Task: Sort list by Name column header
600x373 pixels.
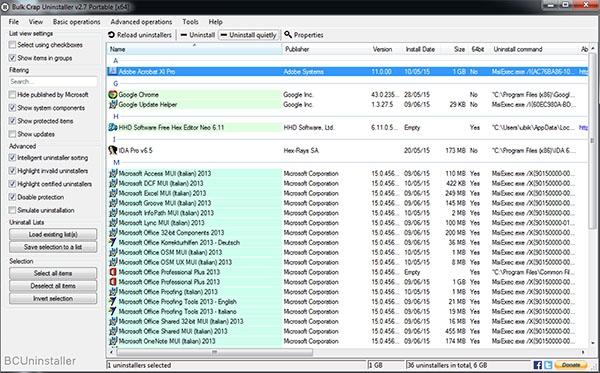Action: (x=194, y=49)
